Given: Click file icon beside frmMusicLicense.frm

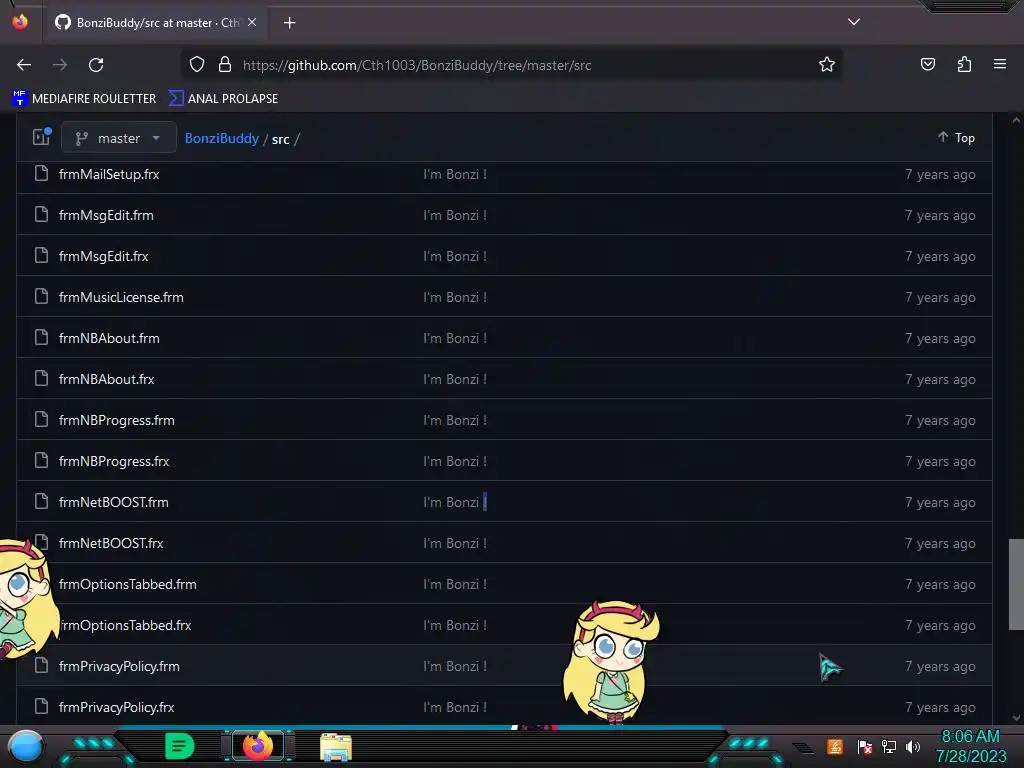Looking at the screenshot, I should pos(41,296).
